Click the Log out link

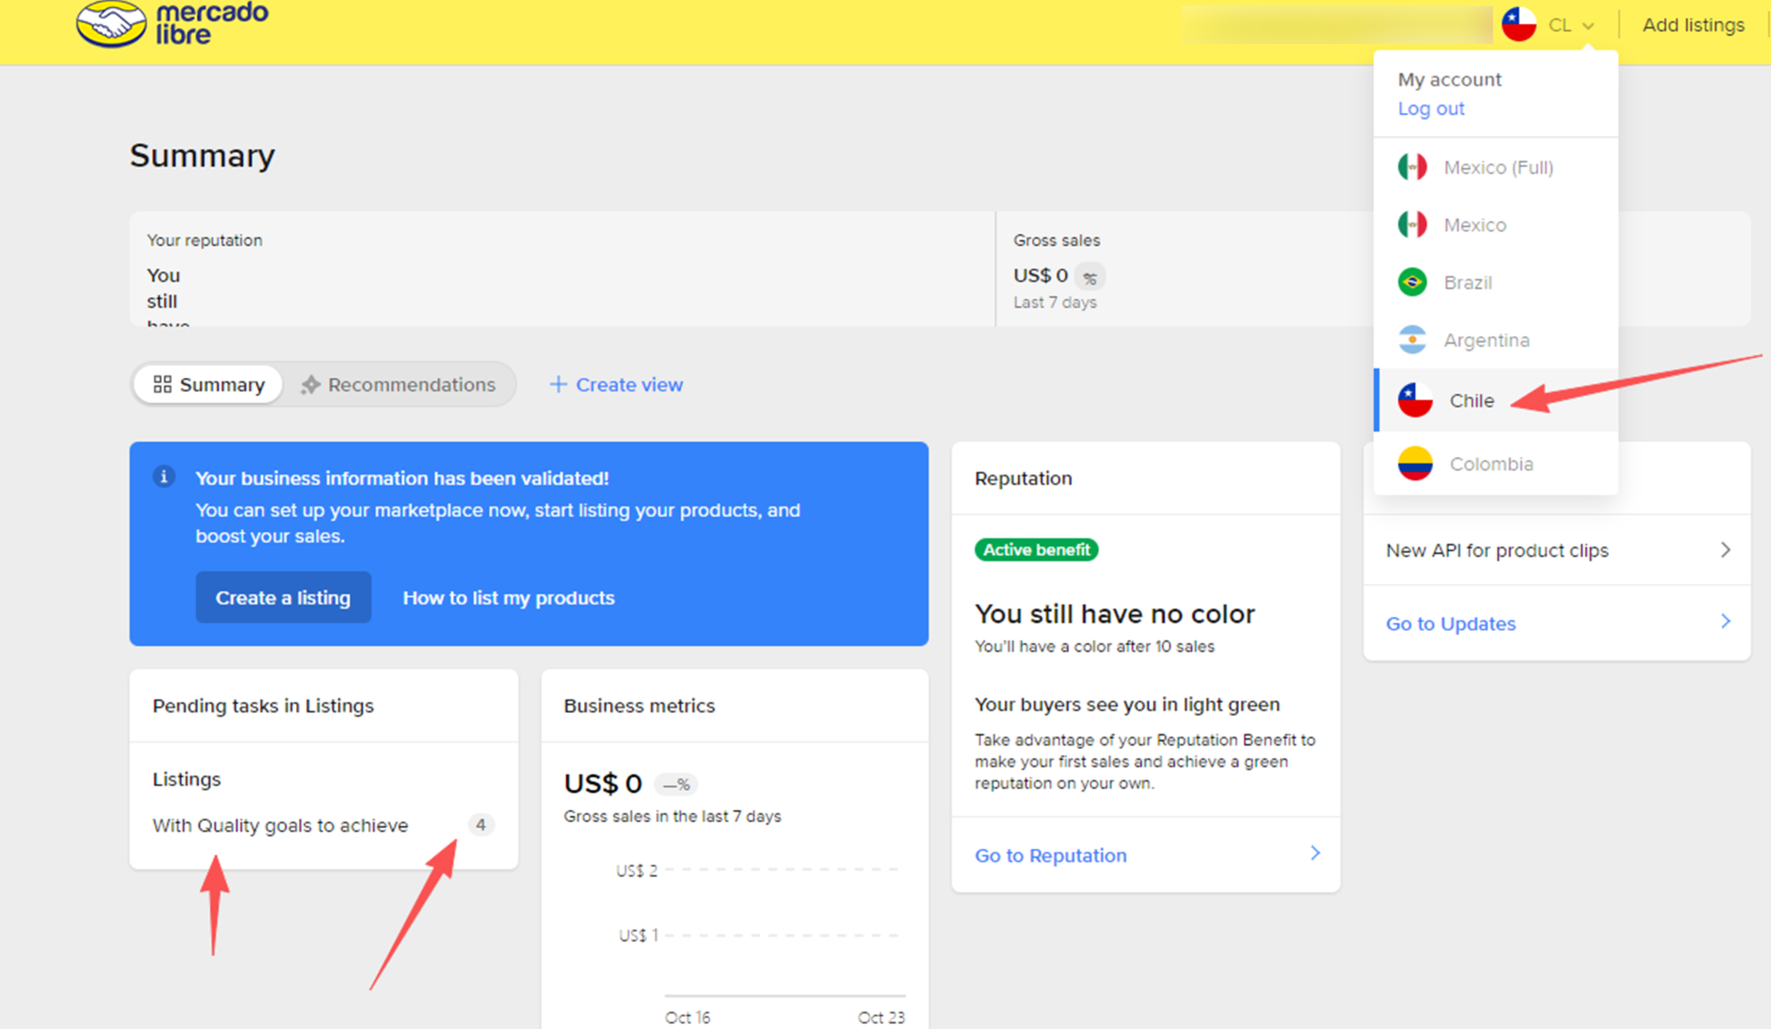pos(1430,109)
